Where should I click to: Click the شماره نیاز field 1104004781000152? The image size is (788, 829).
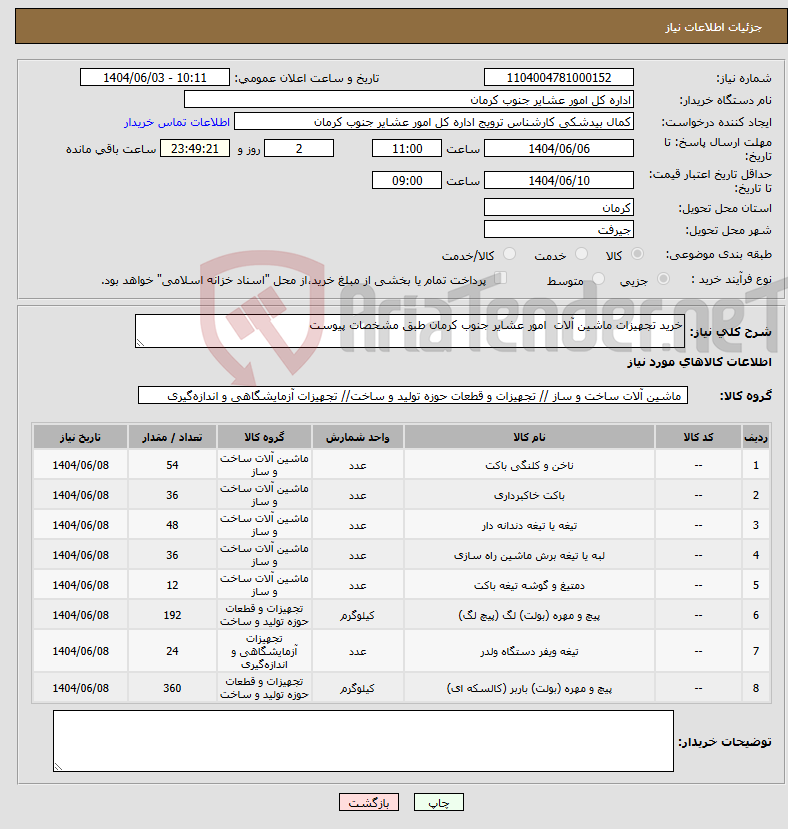click(558, 77)
